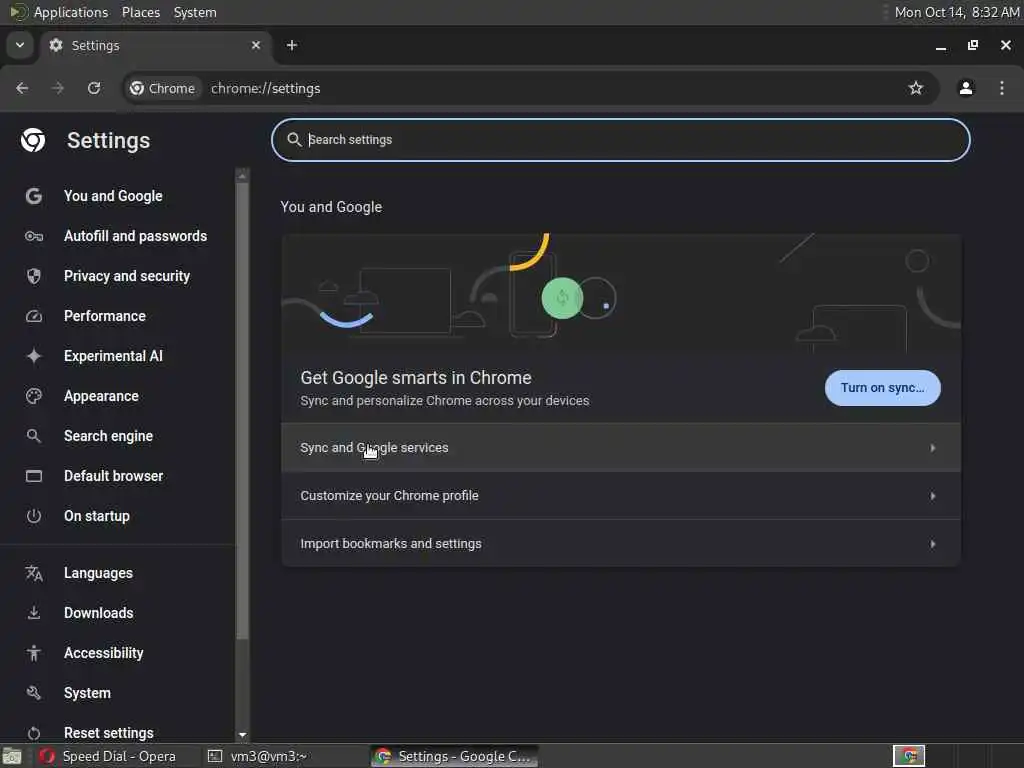Click sidebar scrollbar up arrow
The height and width of the screenshot is (768, 1024).
pos(242,175)
